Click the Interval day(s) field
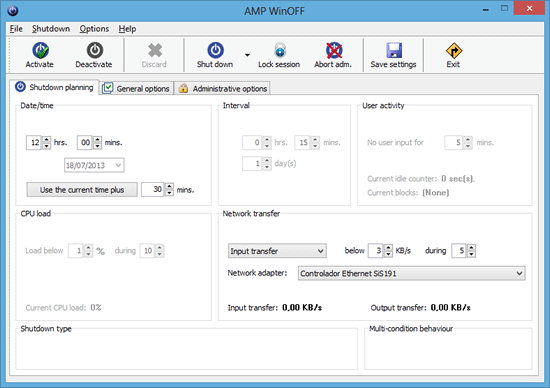The width and height of the screenshot is (550, 388). tap(253, 163)
